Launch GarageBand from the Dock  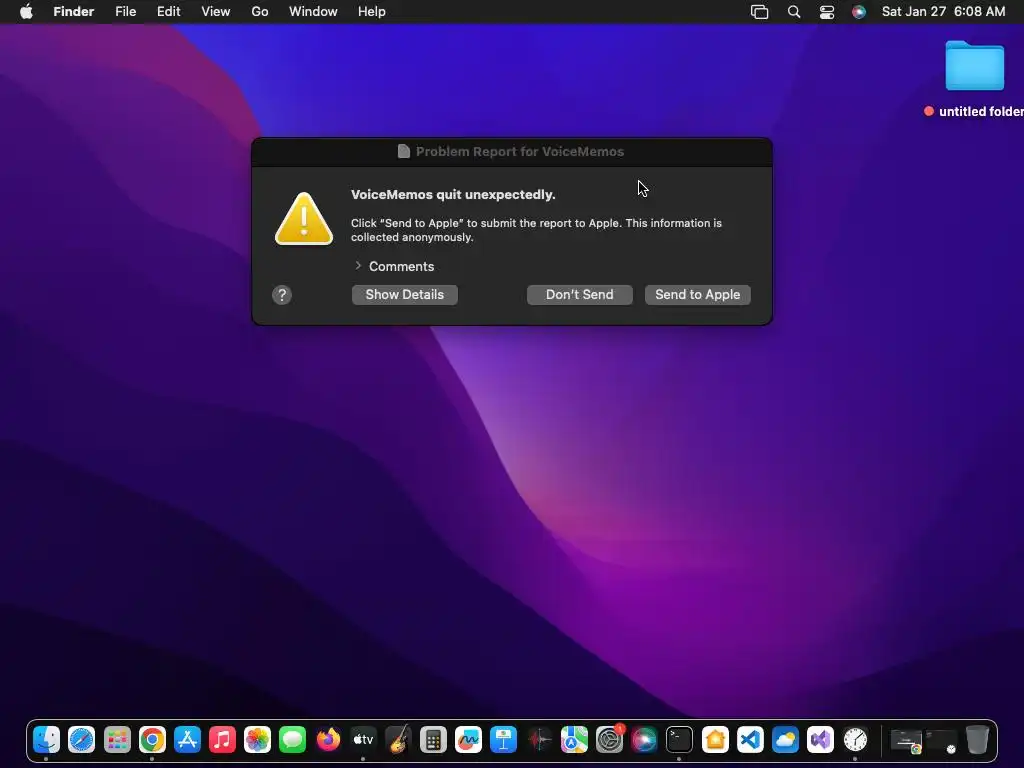click(398, 740)
